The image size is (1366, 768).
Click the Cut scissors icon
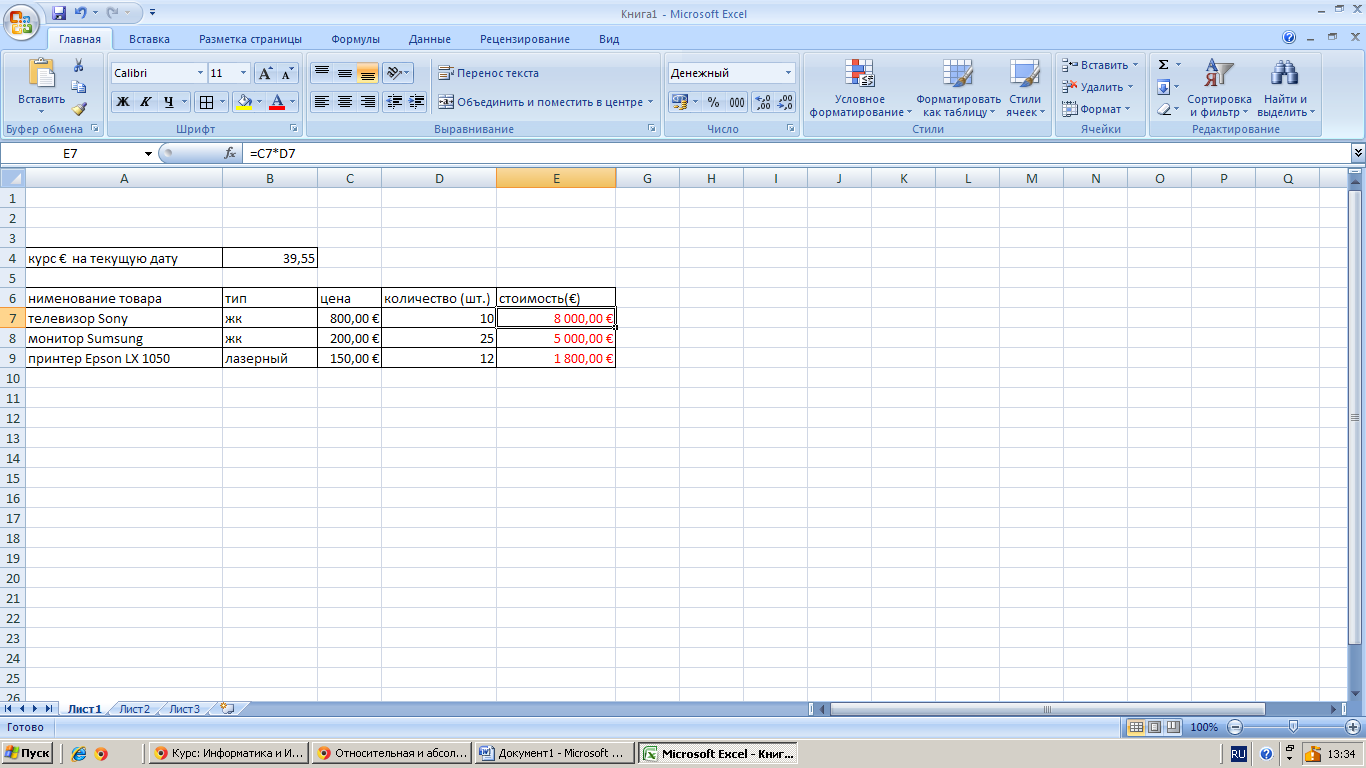pos(79,65)
